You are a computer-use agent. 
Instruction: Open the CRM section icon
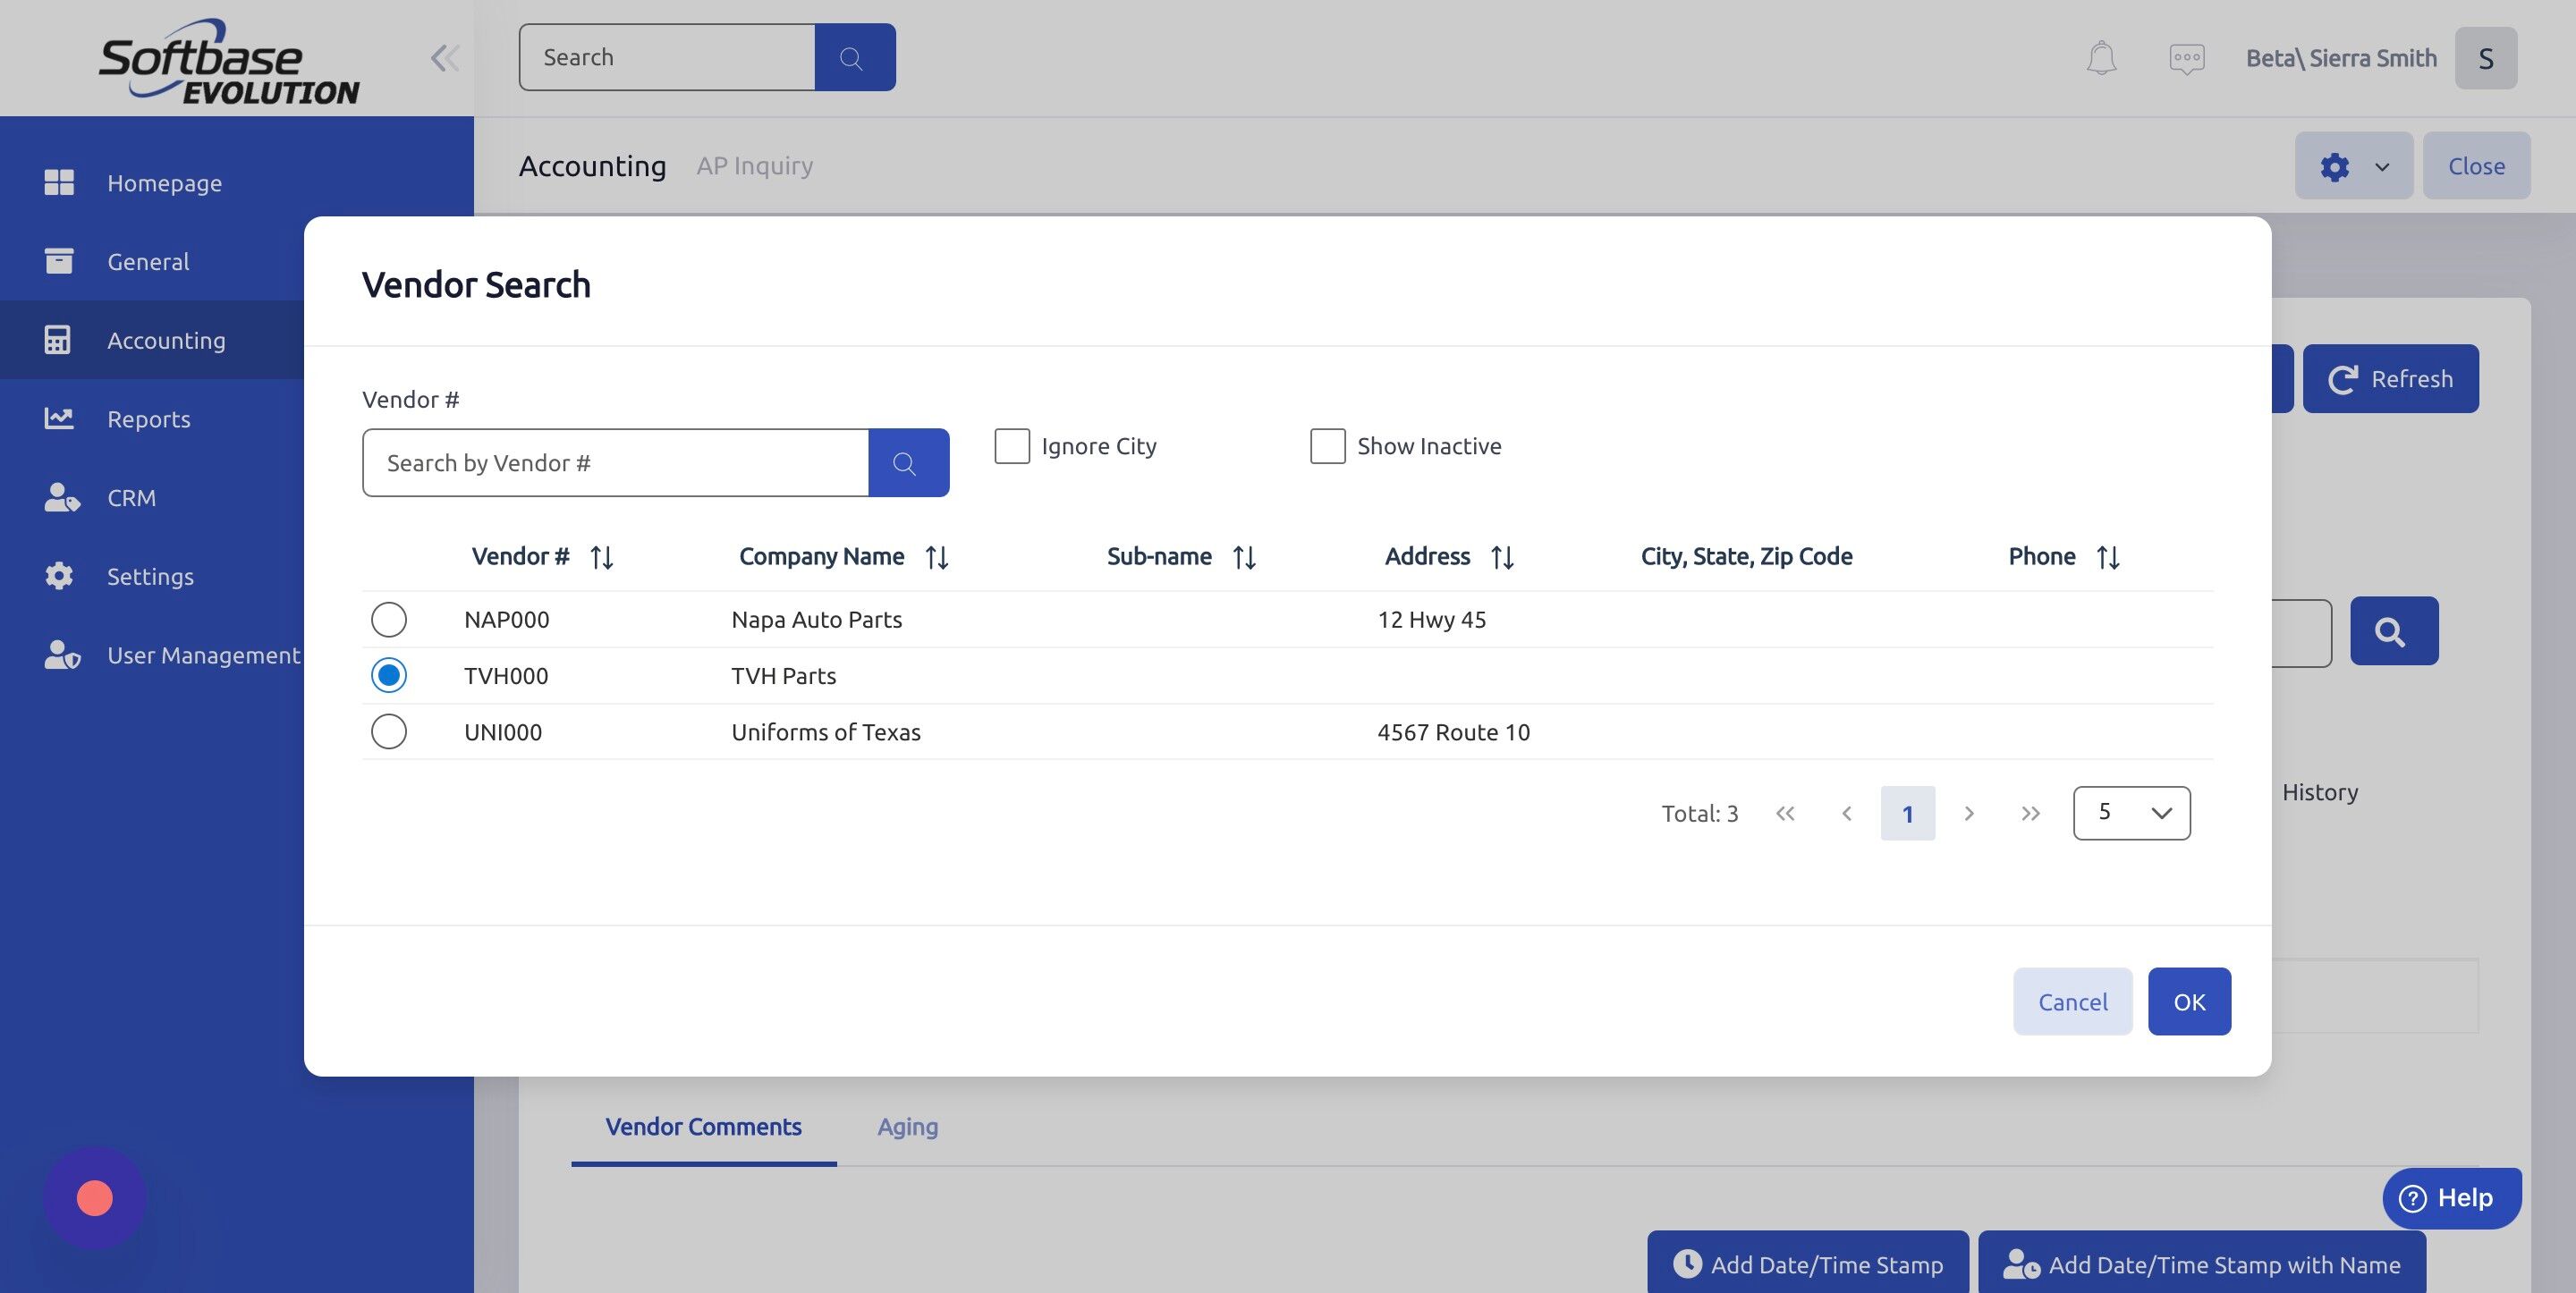[60, 498]
